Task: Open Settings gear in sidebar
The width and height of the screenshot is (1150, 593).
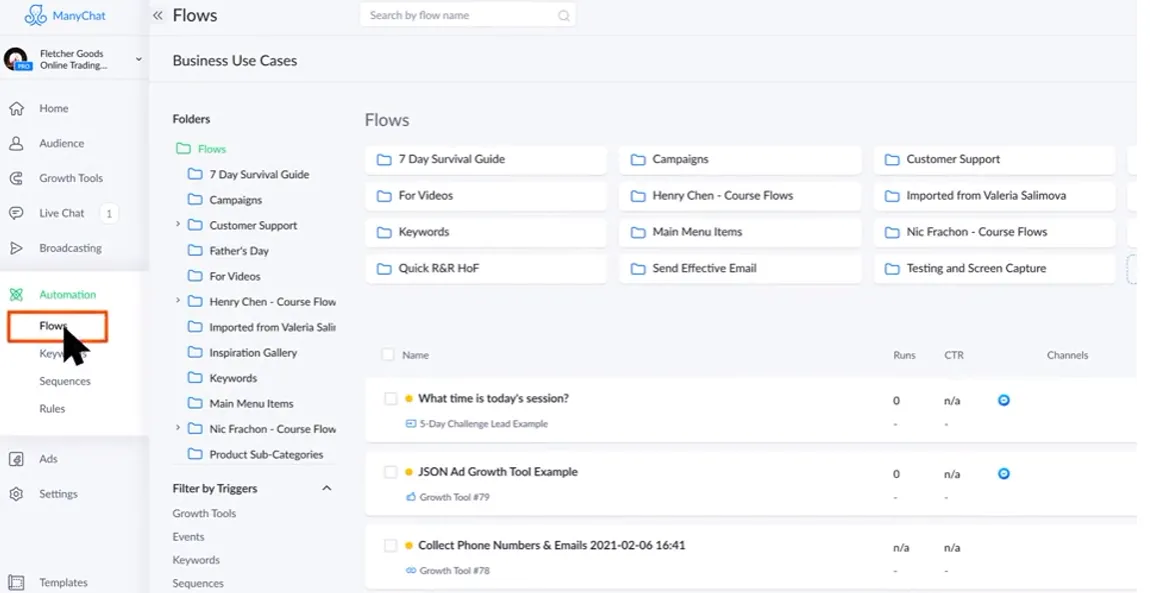Action: [16, 494]
